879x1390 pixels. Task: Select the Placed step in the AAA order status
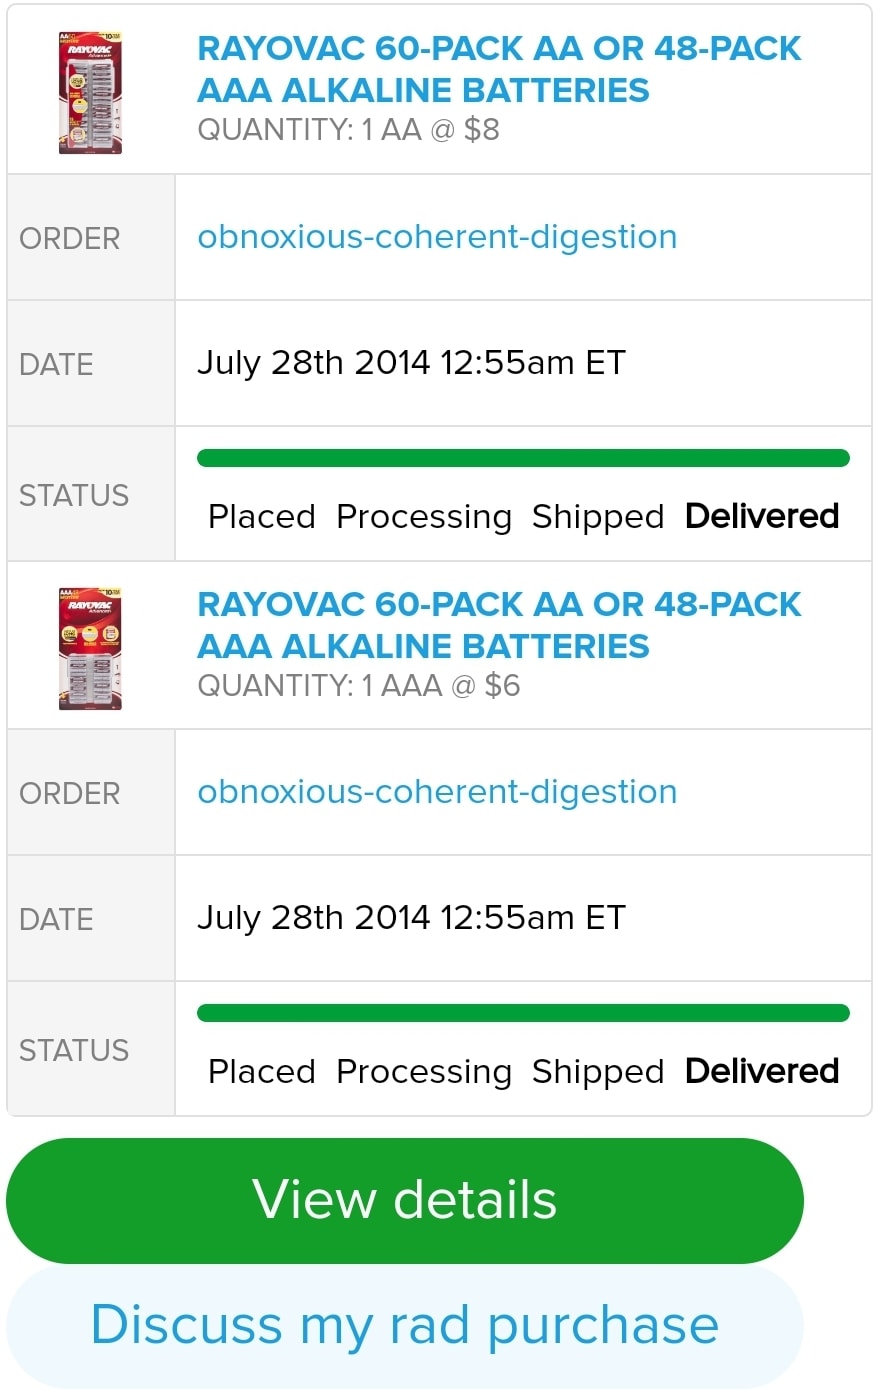coord(261,1072)
